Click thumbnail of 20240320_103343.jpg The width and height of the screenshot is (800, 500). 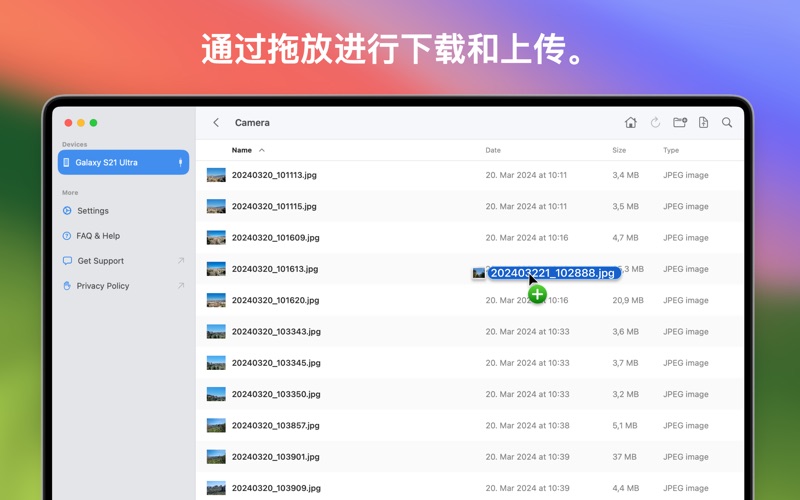tap(216, 332)
